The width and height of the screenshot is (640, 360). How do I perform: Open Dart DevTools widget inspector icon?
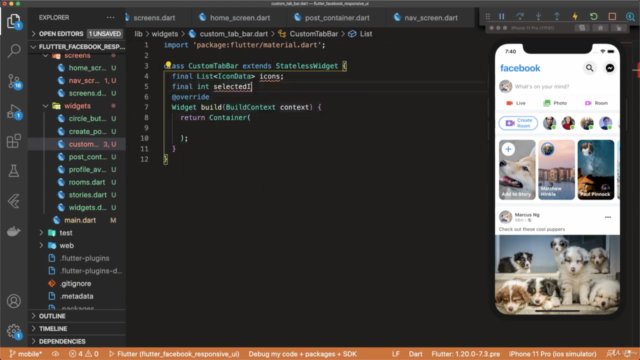click(630, 16)
